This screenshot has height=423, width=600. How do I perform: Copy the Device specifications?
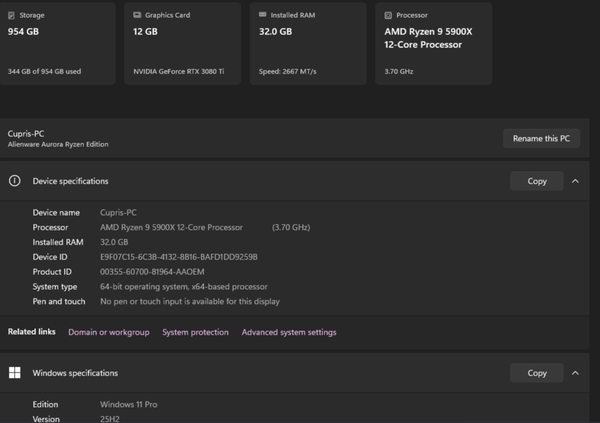click(x=537, y=181)
